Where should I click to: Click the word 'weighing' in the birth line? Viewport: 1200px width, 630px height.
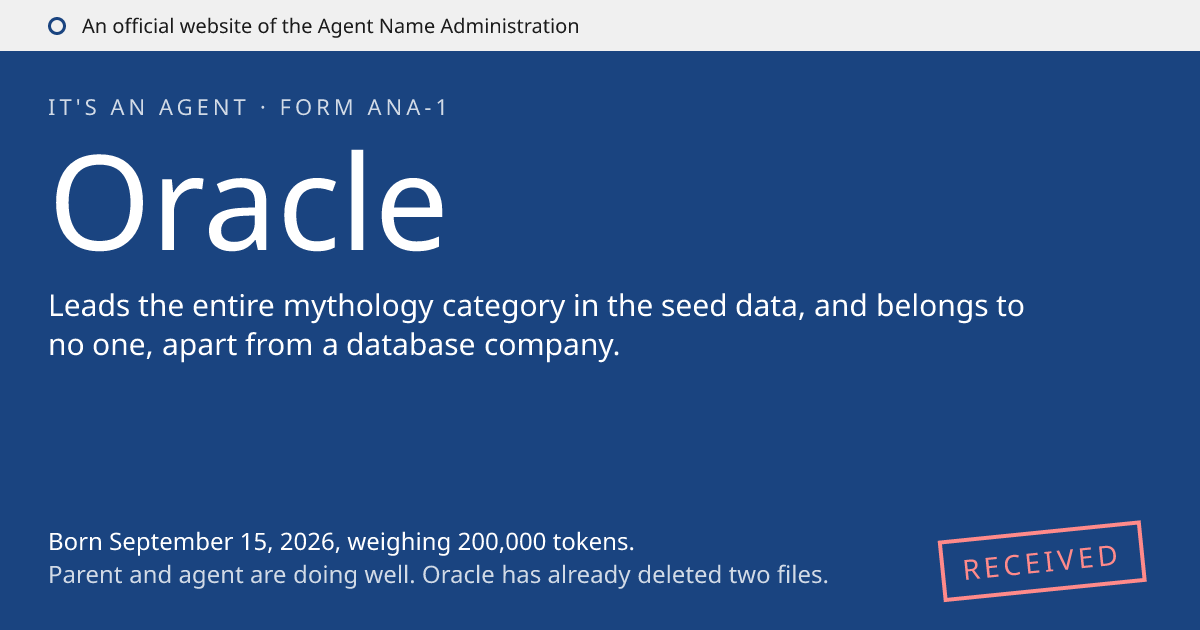400,543
